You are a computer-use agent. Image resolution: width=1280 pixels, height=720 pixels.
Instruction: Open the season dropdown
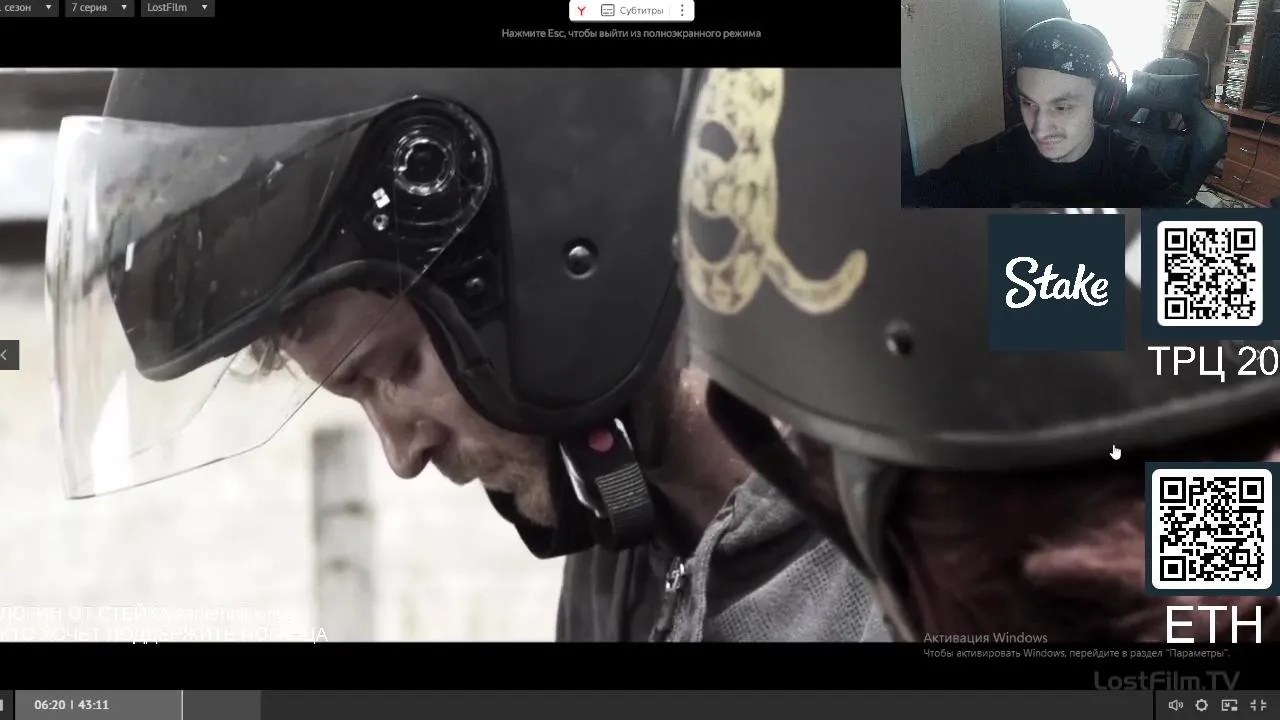coord(28,8)
